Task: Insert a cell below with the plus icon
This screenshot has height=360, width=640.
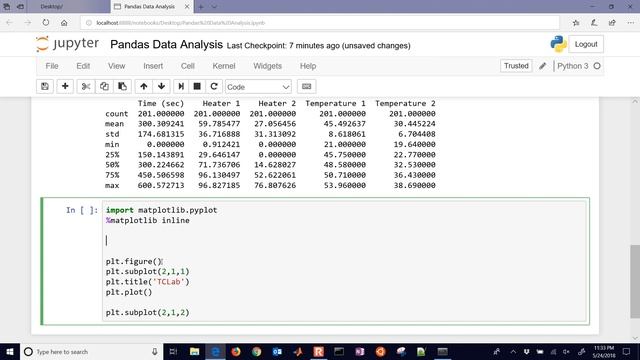Action: (65, 87)
